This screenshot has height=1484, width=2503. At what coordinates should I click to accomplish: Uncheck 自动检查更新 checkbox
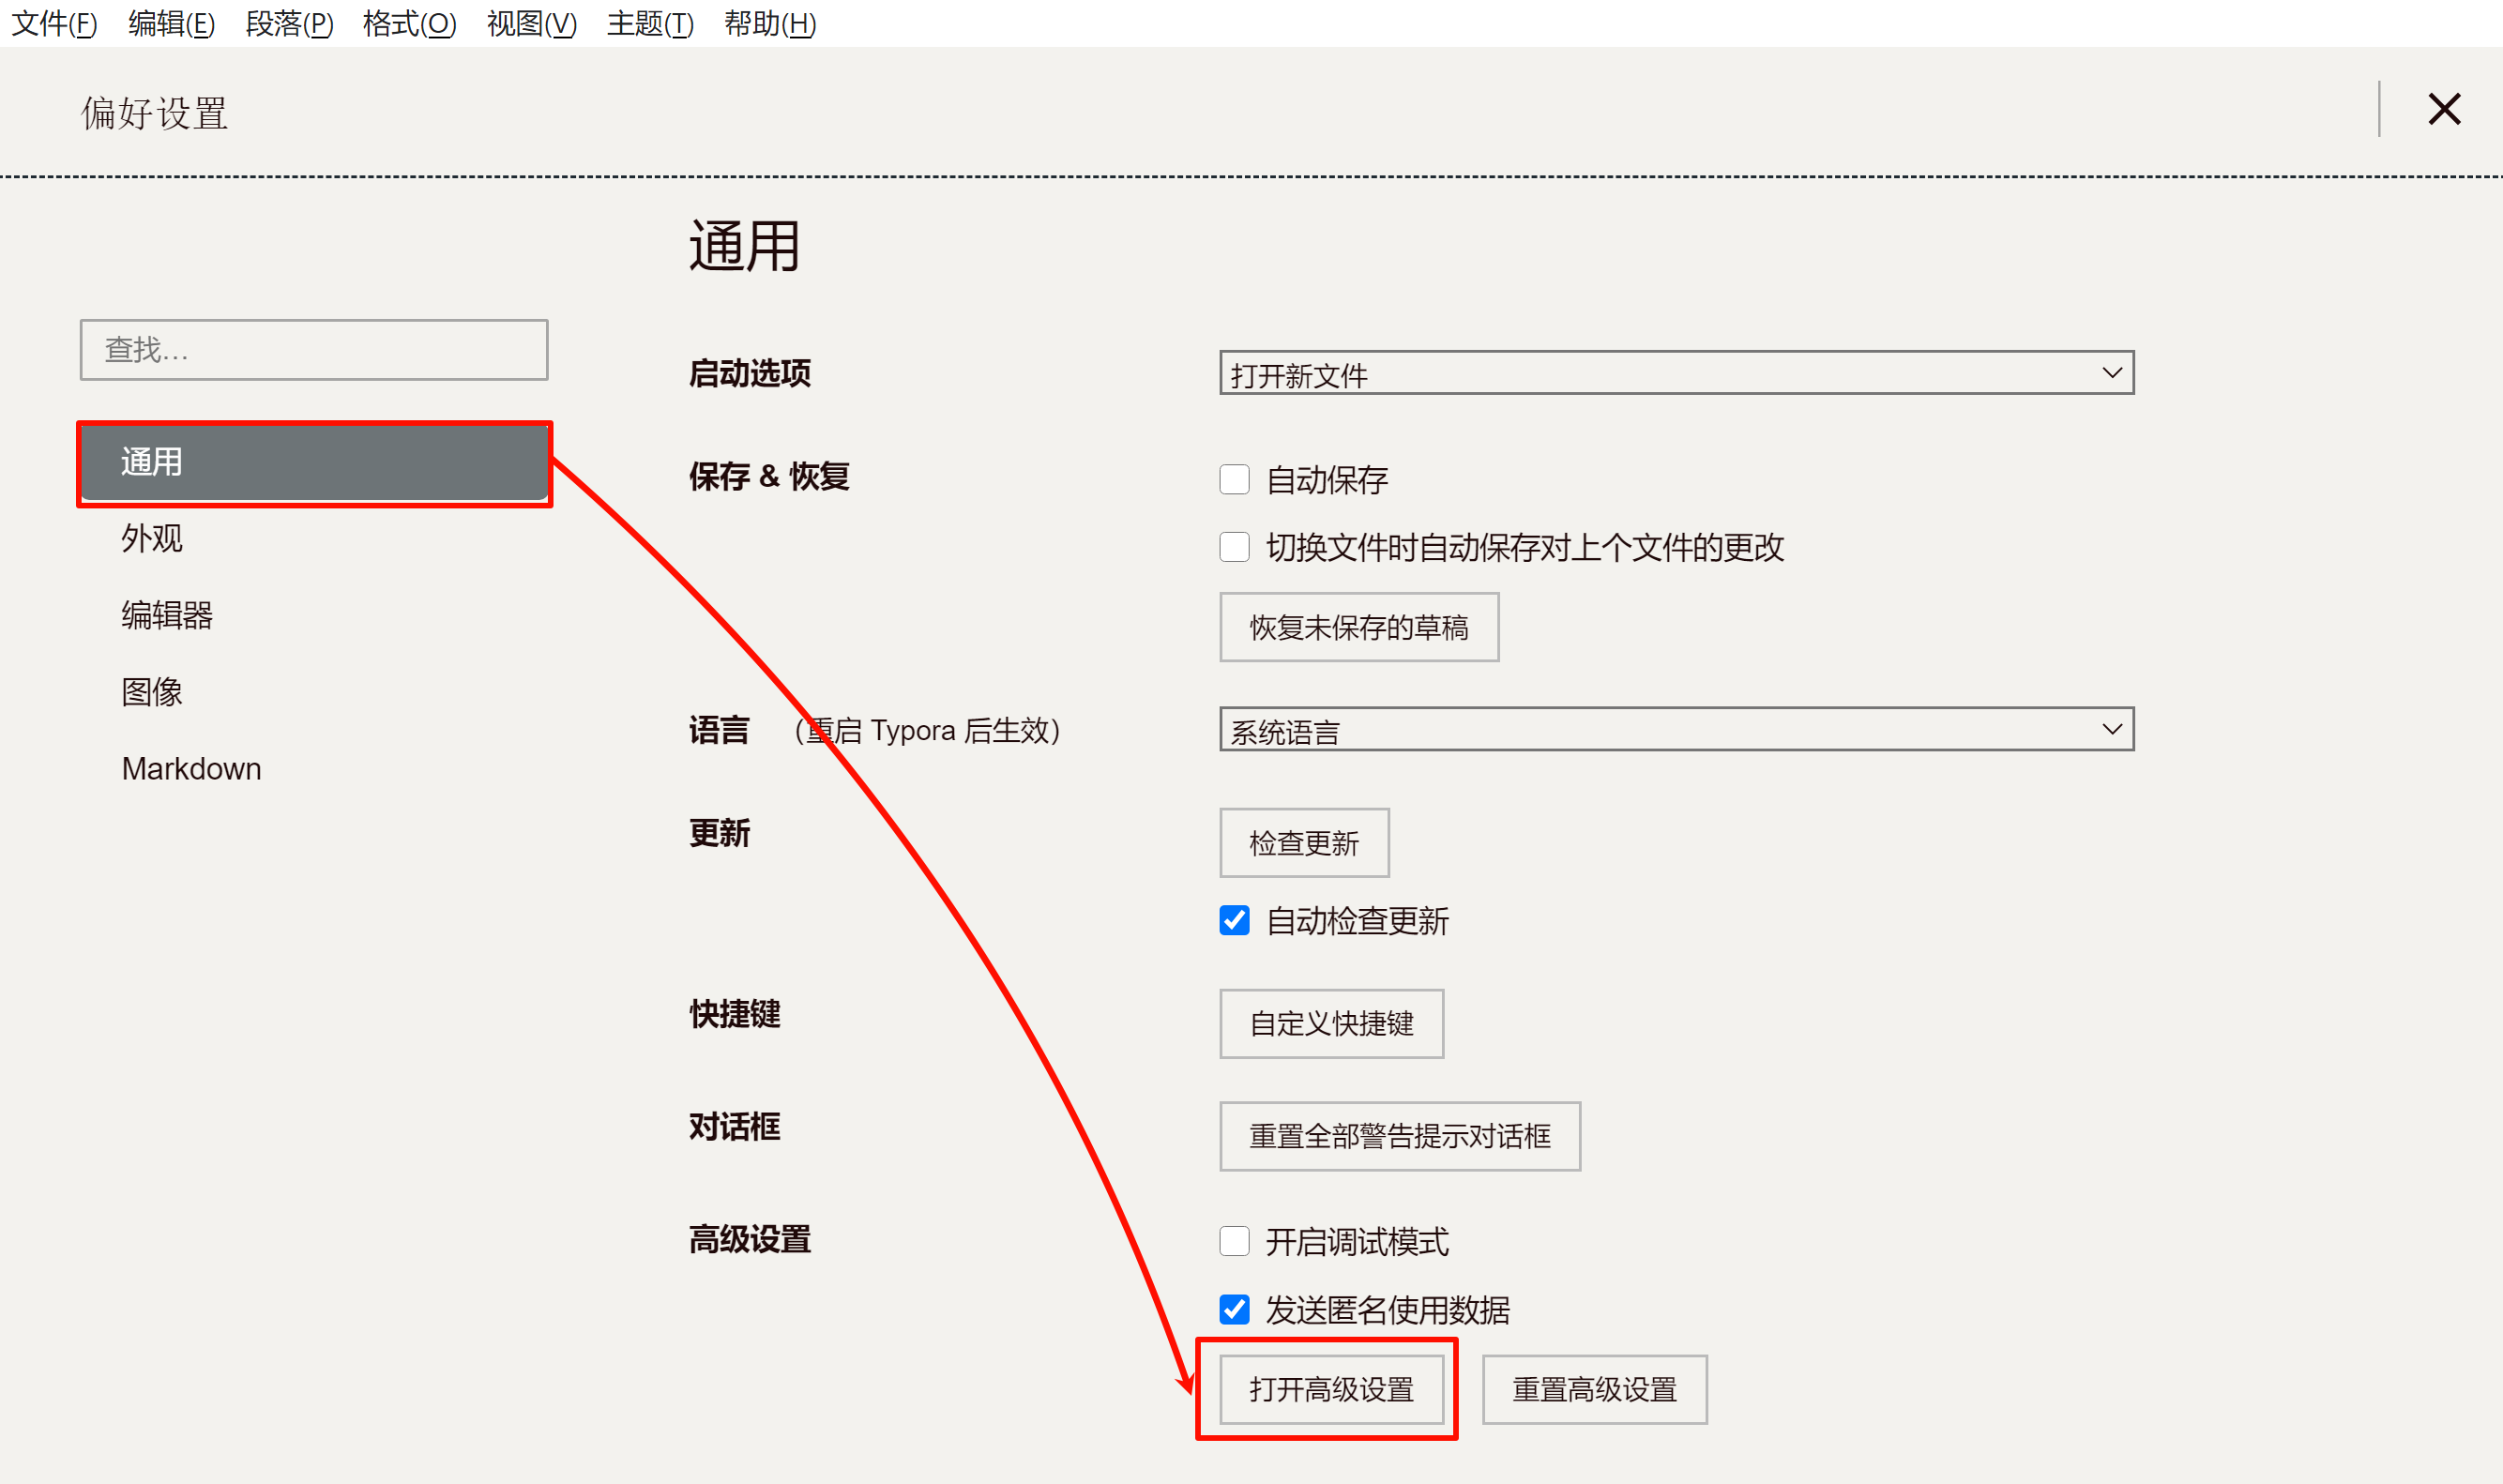point(1234,920)
